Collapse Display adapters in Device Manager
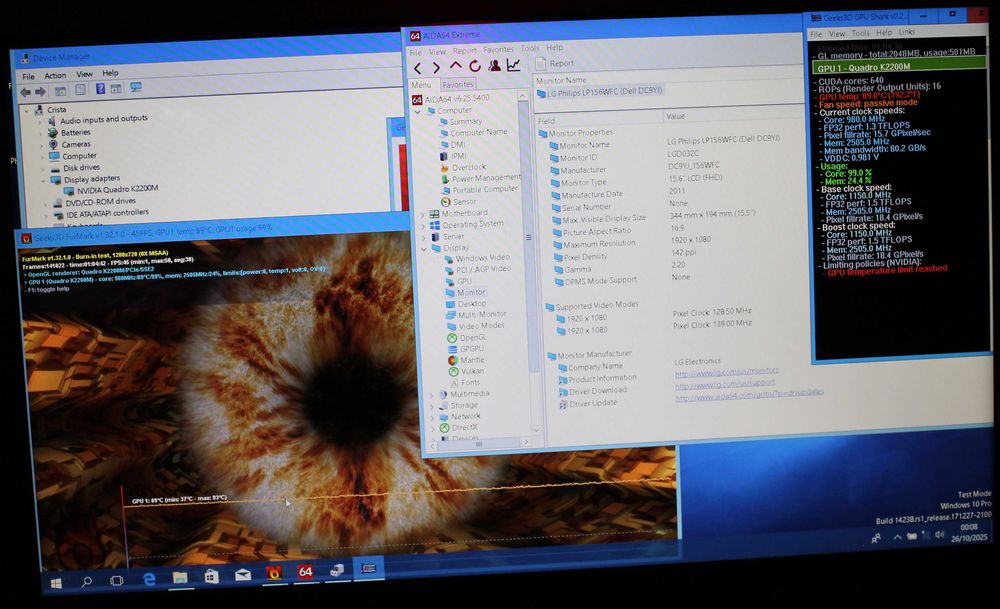The image size is (1000, 609). (x=44, y=181)
